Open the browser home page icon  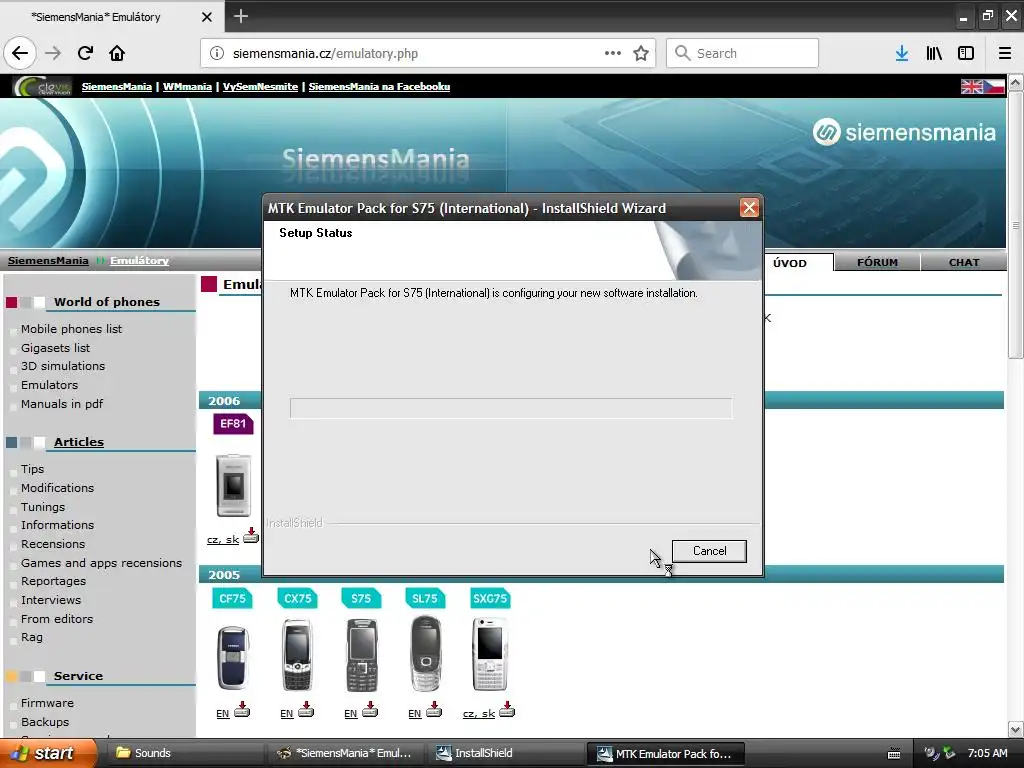point(117,53)
